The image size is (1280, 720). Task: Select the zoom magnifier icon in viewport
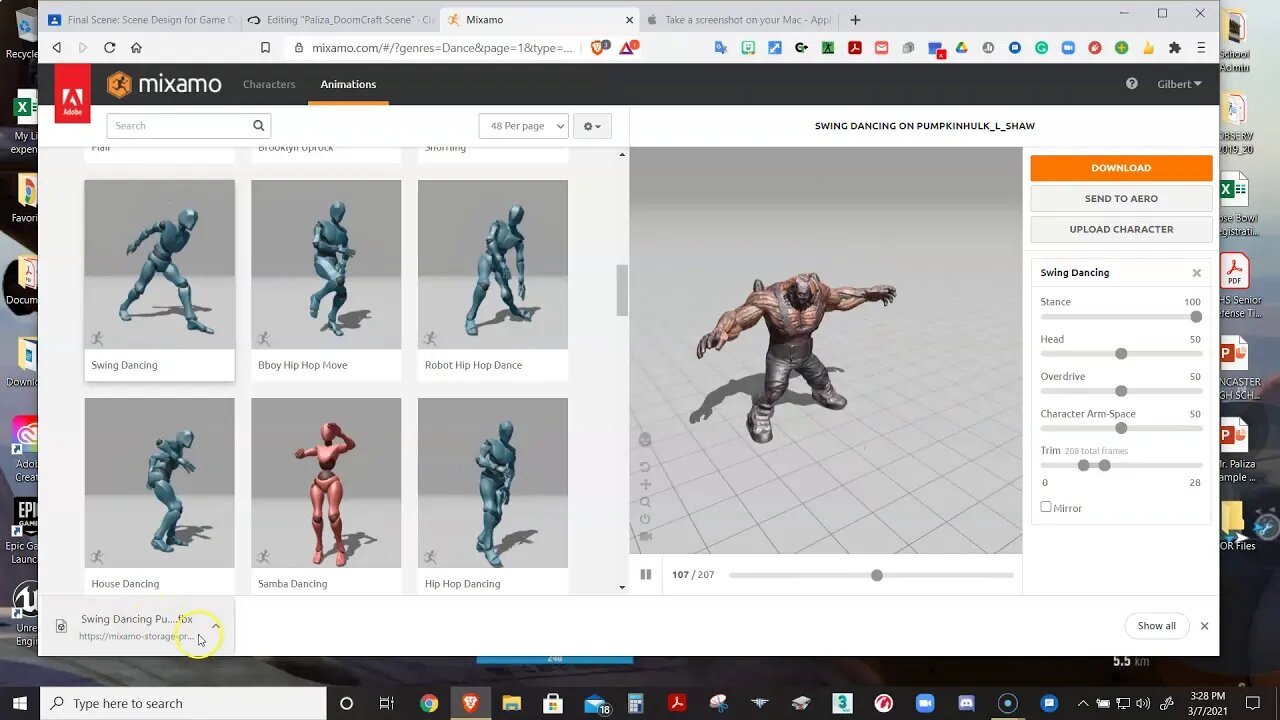pos(645,502)
